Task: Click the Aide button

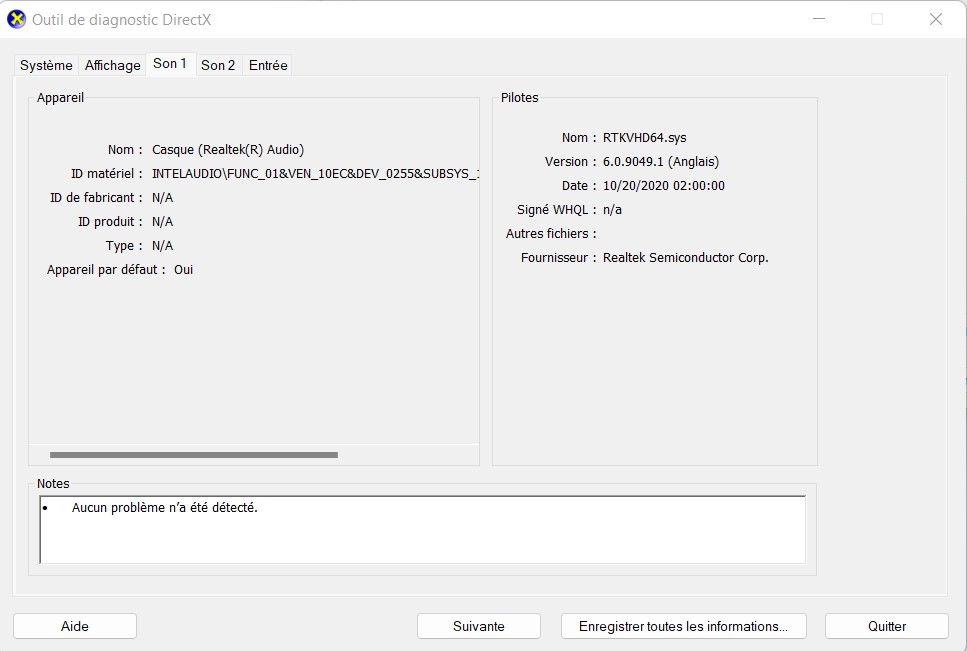Action: [75, 626]
